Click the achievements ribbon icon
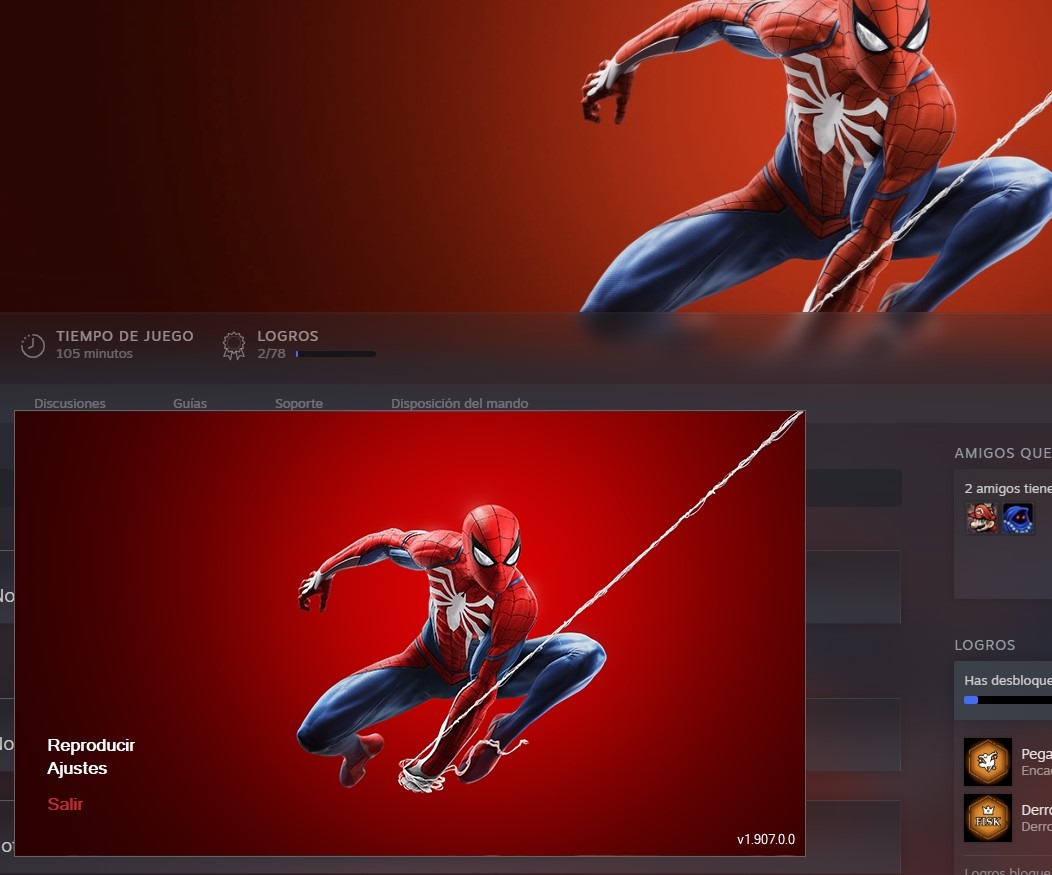Screen dimensions: 1052x875 233,345
